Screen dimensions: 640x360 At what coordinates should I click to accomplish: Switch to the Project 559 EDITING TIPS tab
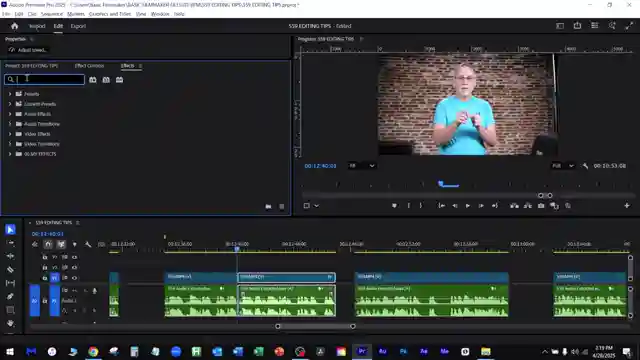pos(31,66)
